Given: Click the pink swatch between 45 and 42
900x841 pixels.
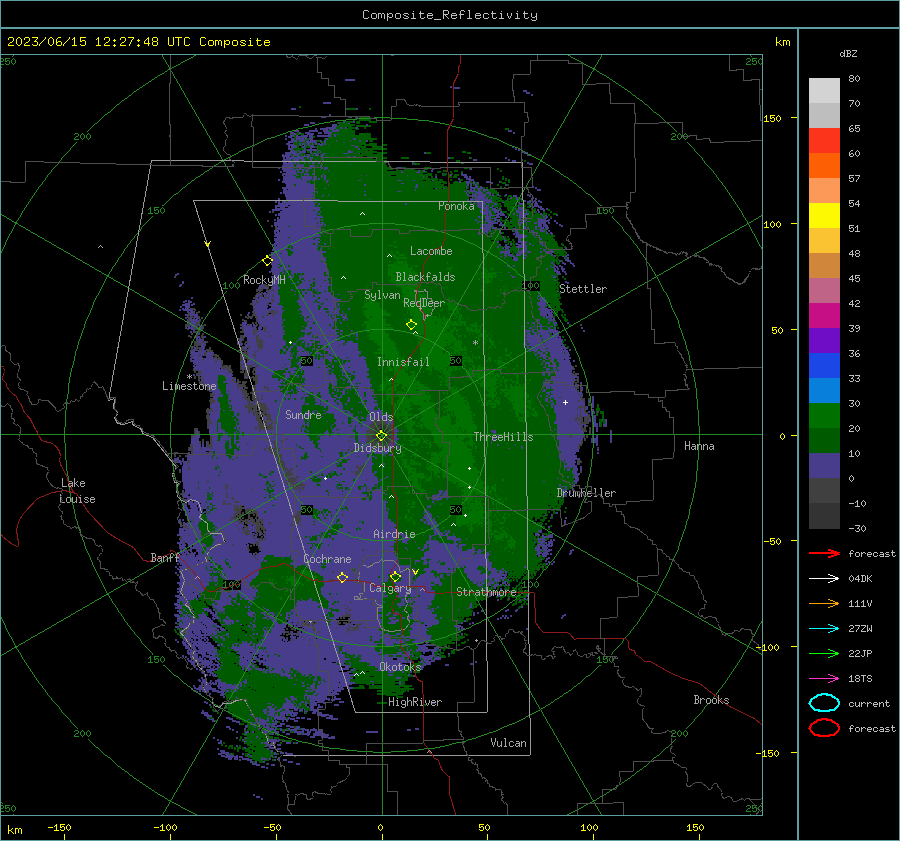Looking at the screenshot, I should (824, 291).
